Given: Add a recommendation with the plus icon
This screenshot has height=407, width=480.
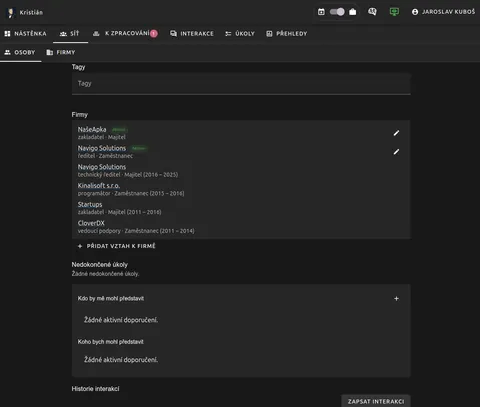Looking at the screenshot, I should (x=396, y=299).
